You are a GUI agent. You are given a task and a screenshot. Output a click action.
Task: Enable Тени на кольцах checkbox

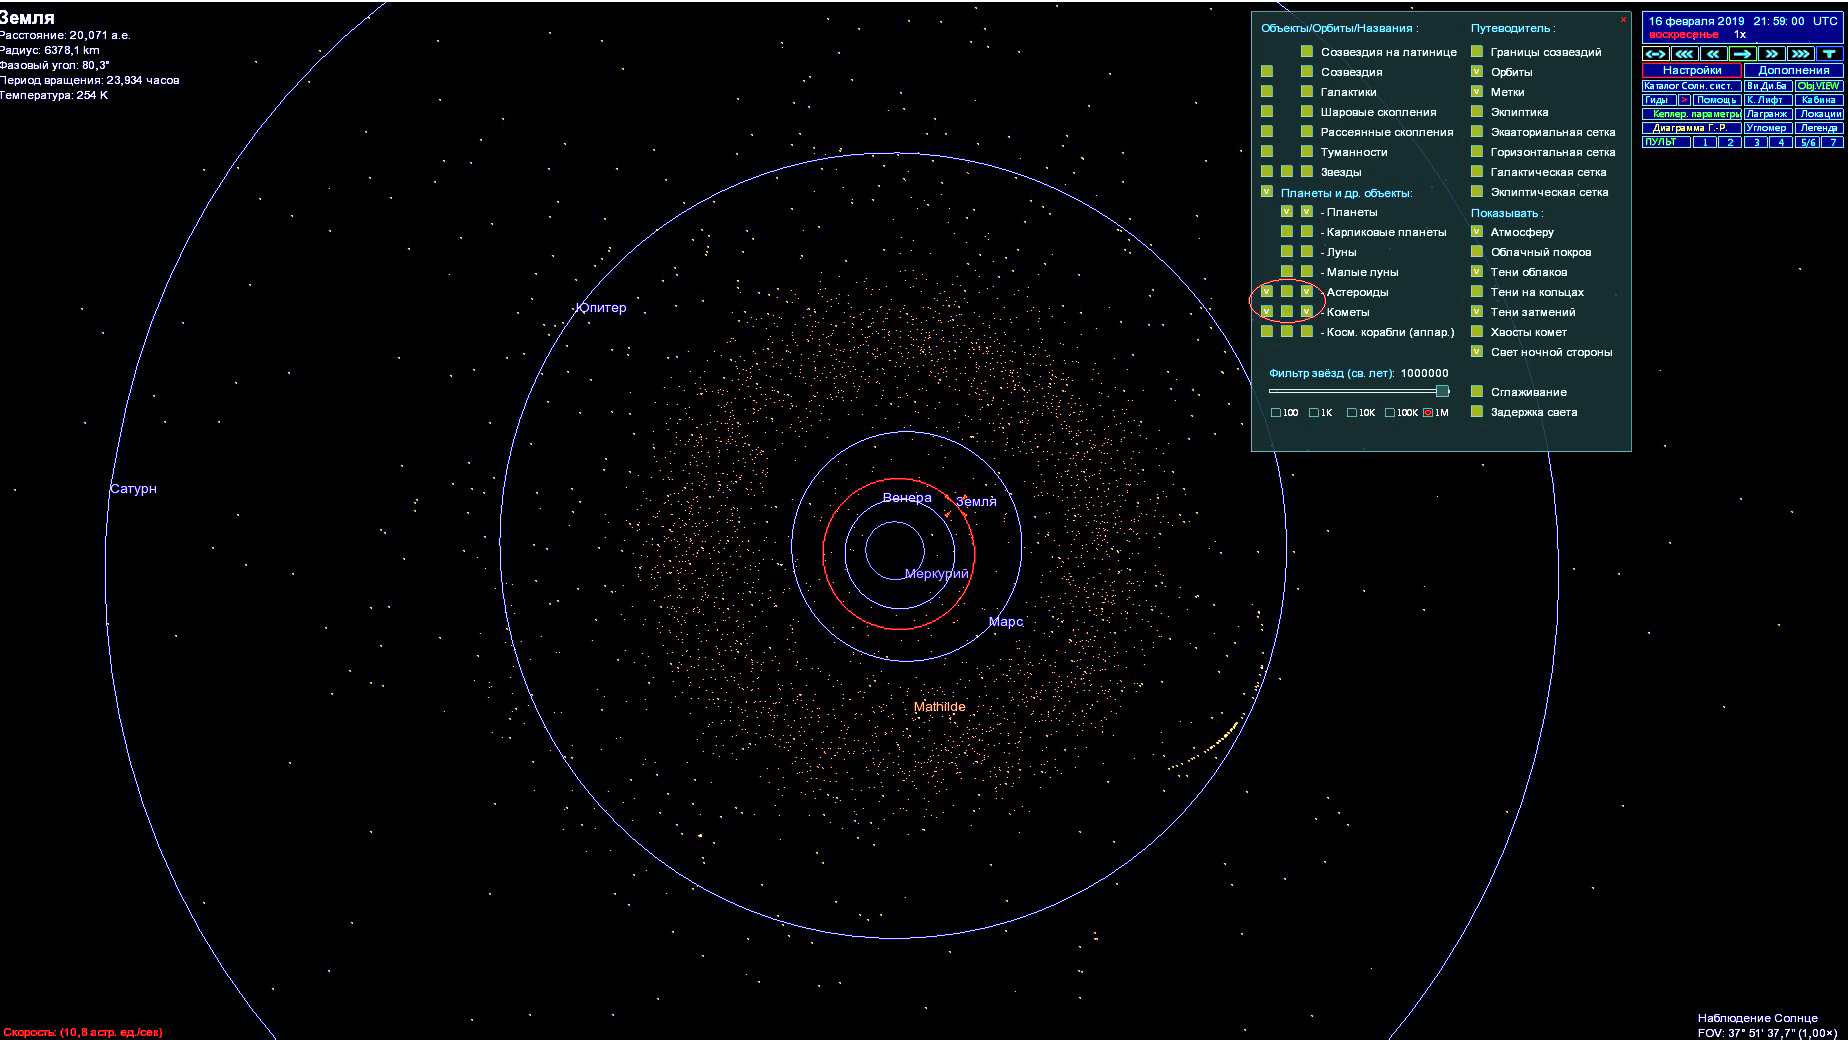(1477, 292)
